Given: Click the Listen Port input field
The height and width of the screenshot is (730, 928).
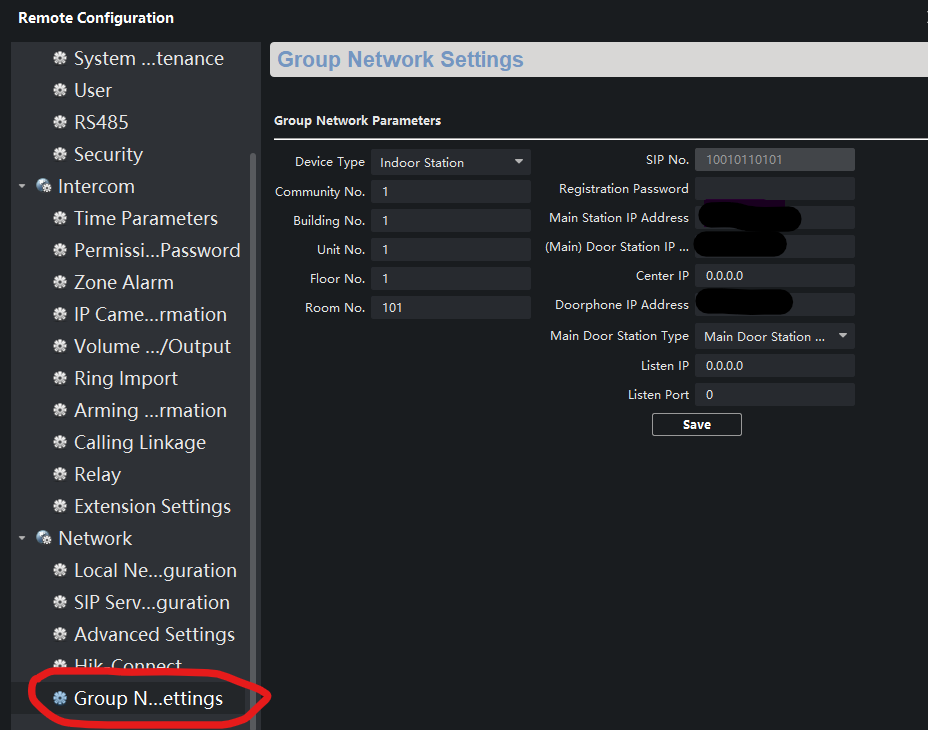Looking at the screenshot, I should pos(774,395).
